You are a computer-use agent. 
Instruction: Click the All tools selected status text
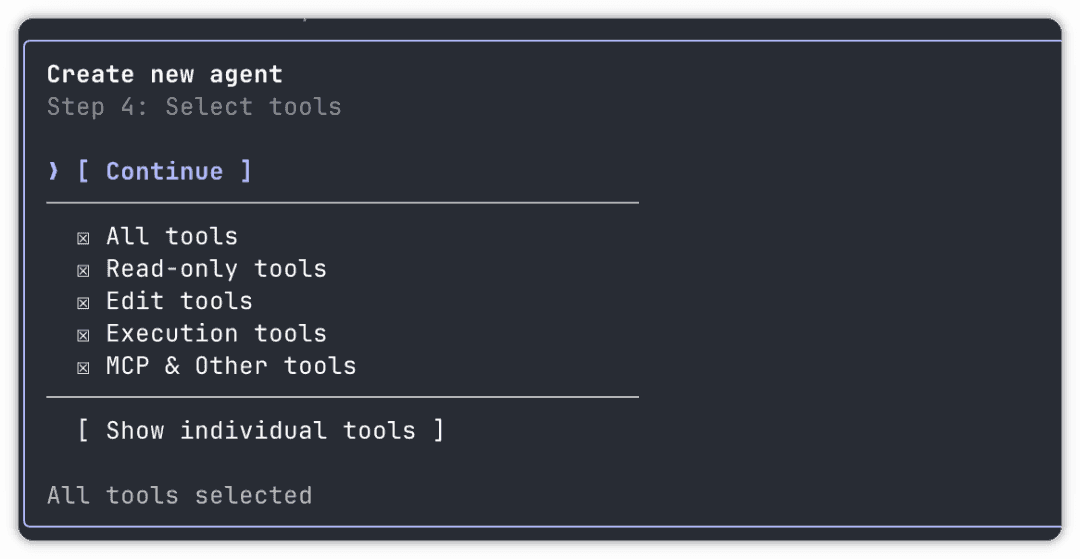pyautogui.click(x=179, y=495)
